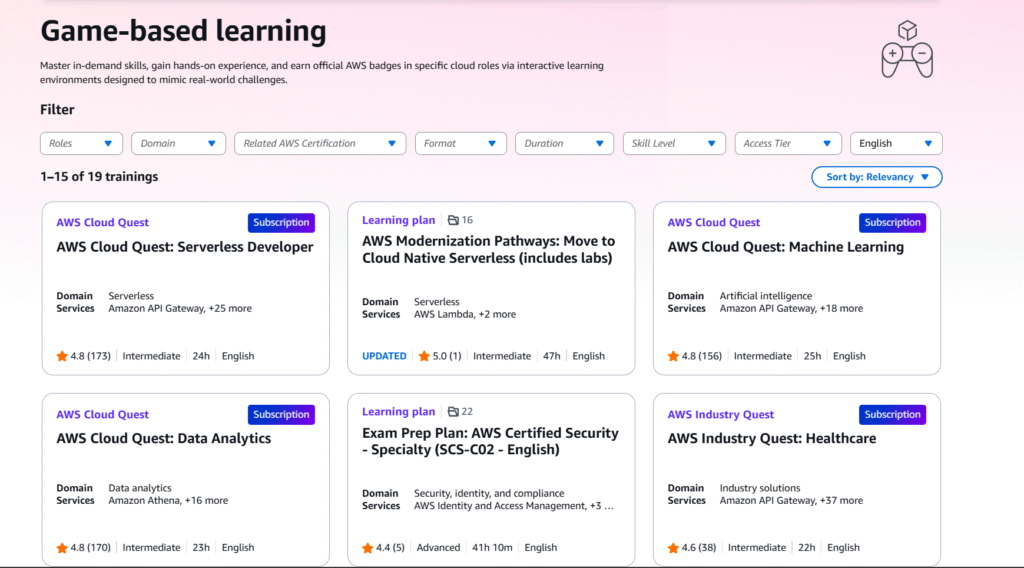Click 'Industry solutions' domain value
The height and width of the screenshot is (568, 1024).
pos(760,488)
